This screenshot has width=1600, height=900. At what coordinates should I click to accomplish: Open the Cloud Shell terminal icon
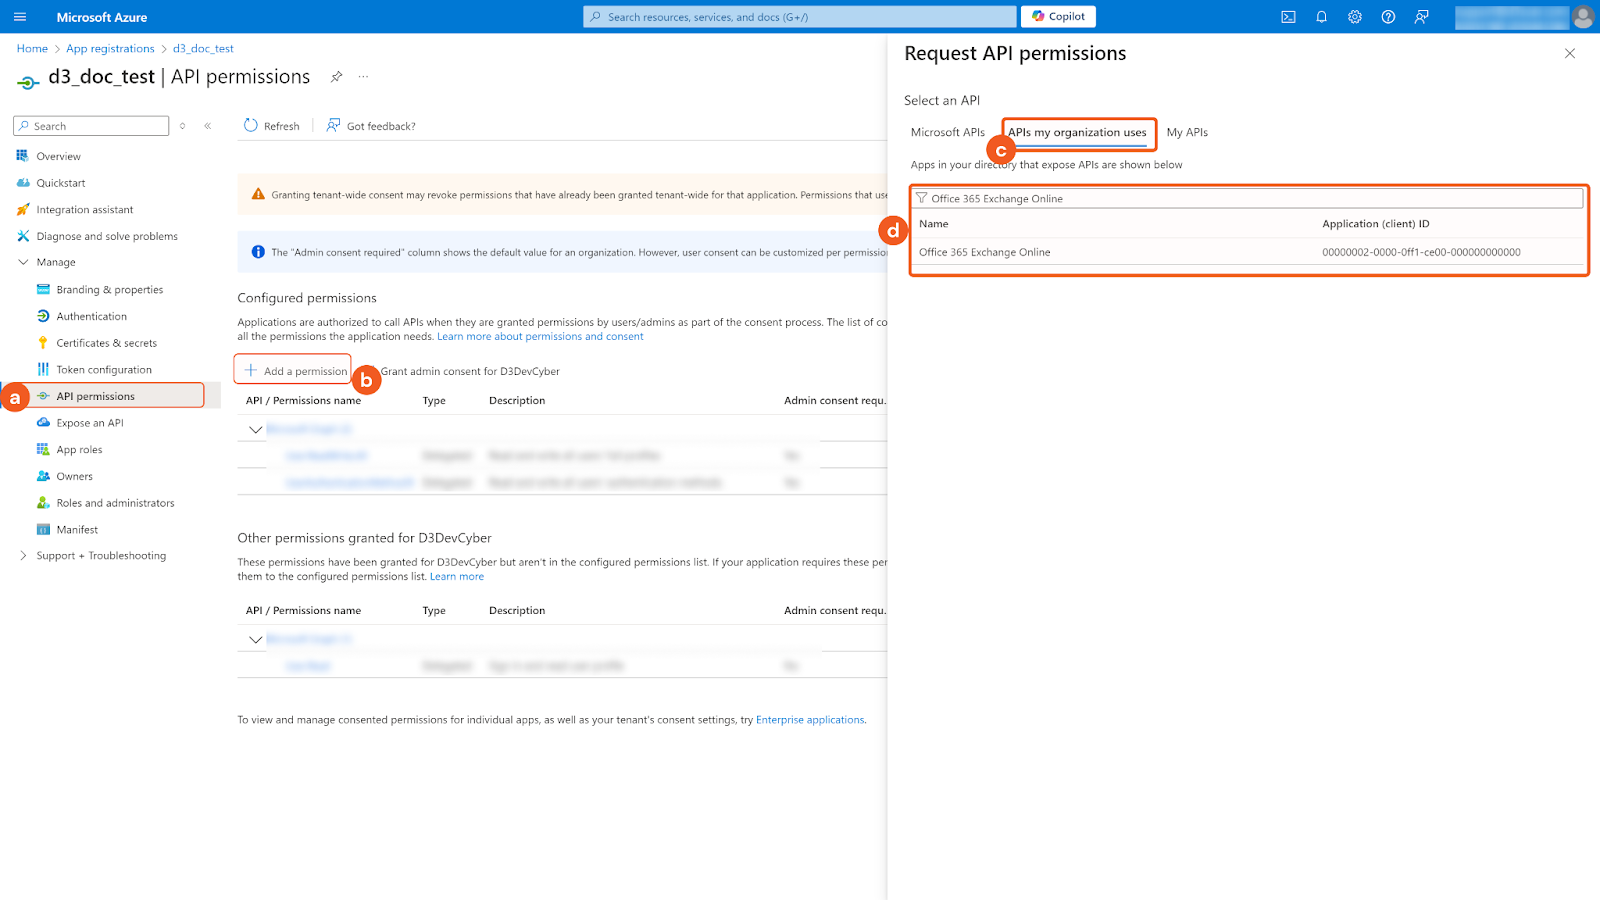coord(1288,16)
